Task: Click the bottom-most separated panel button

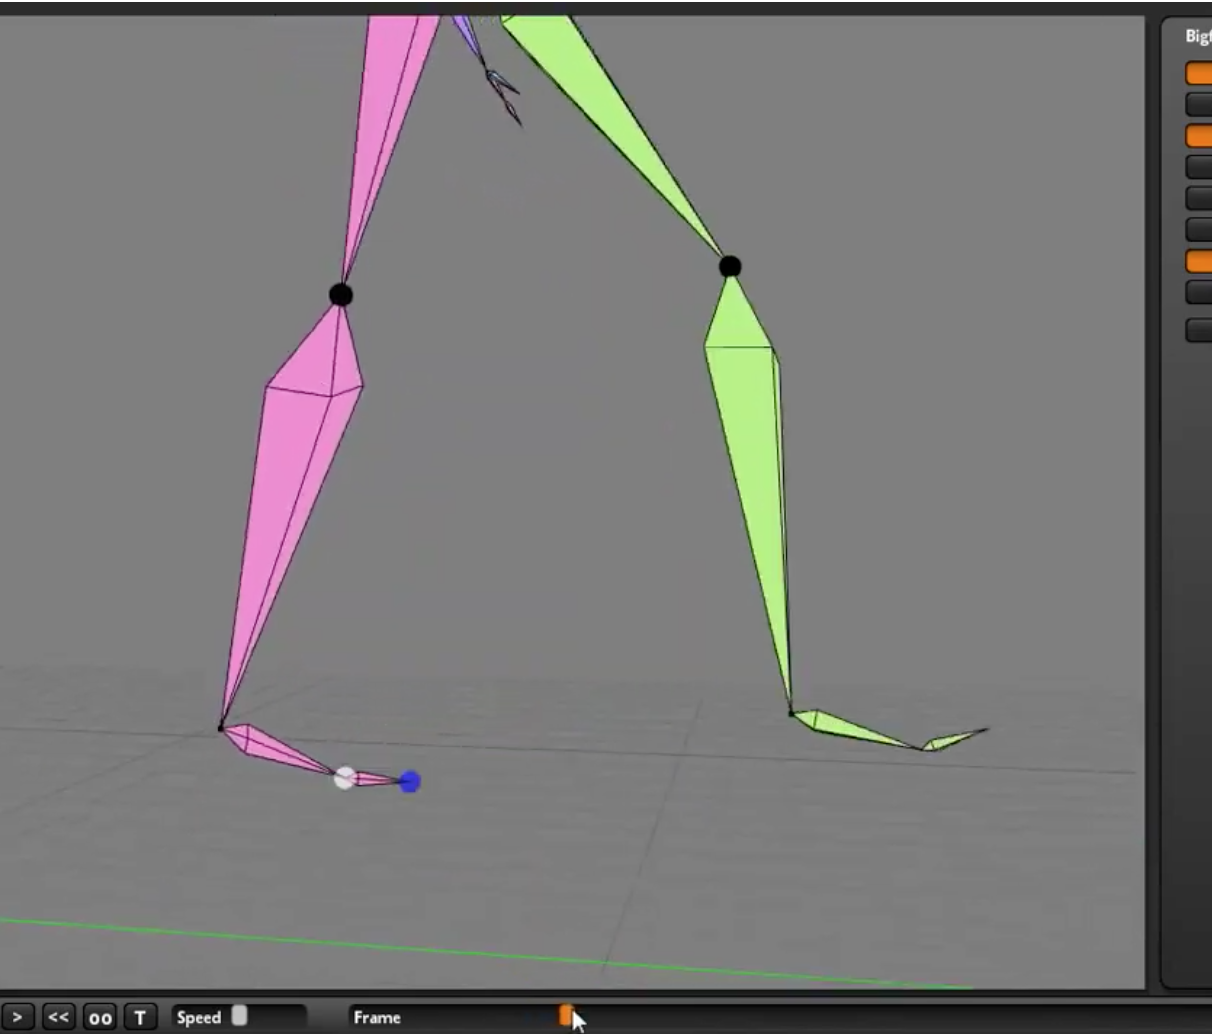Action: click(x=1199, y=330)
